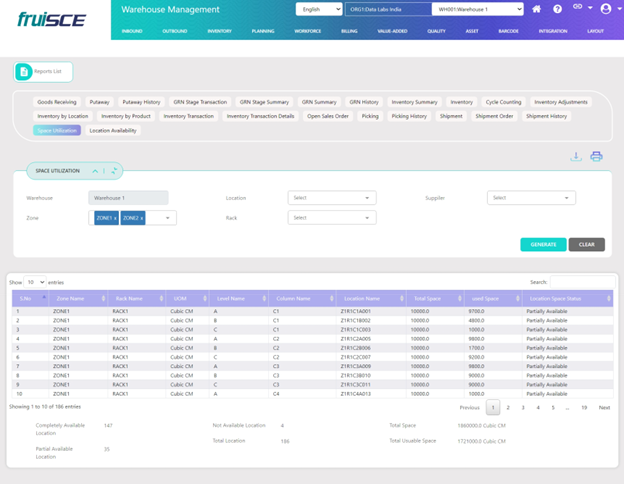Screen dimensions: 624x484
Task: Click the table Search input field
Action: pyautogui.click(x=582, y=282)
